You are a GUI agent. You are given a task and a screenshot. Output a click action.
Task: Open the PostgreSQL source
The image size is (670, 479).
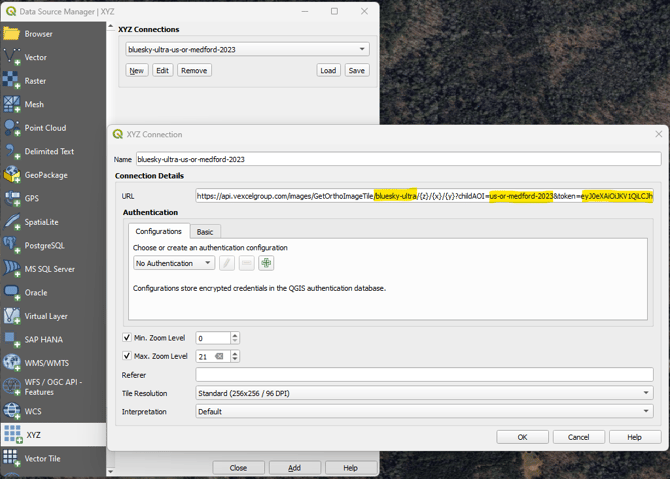point(53,246)
